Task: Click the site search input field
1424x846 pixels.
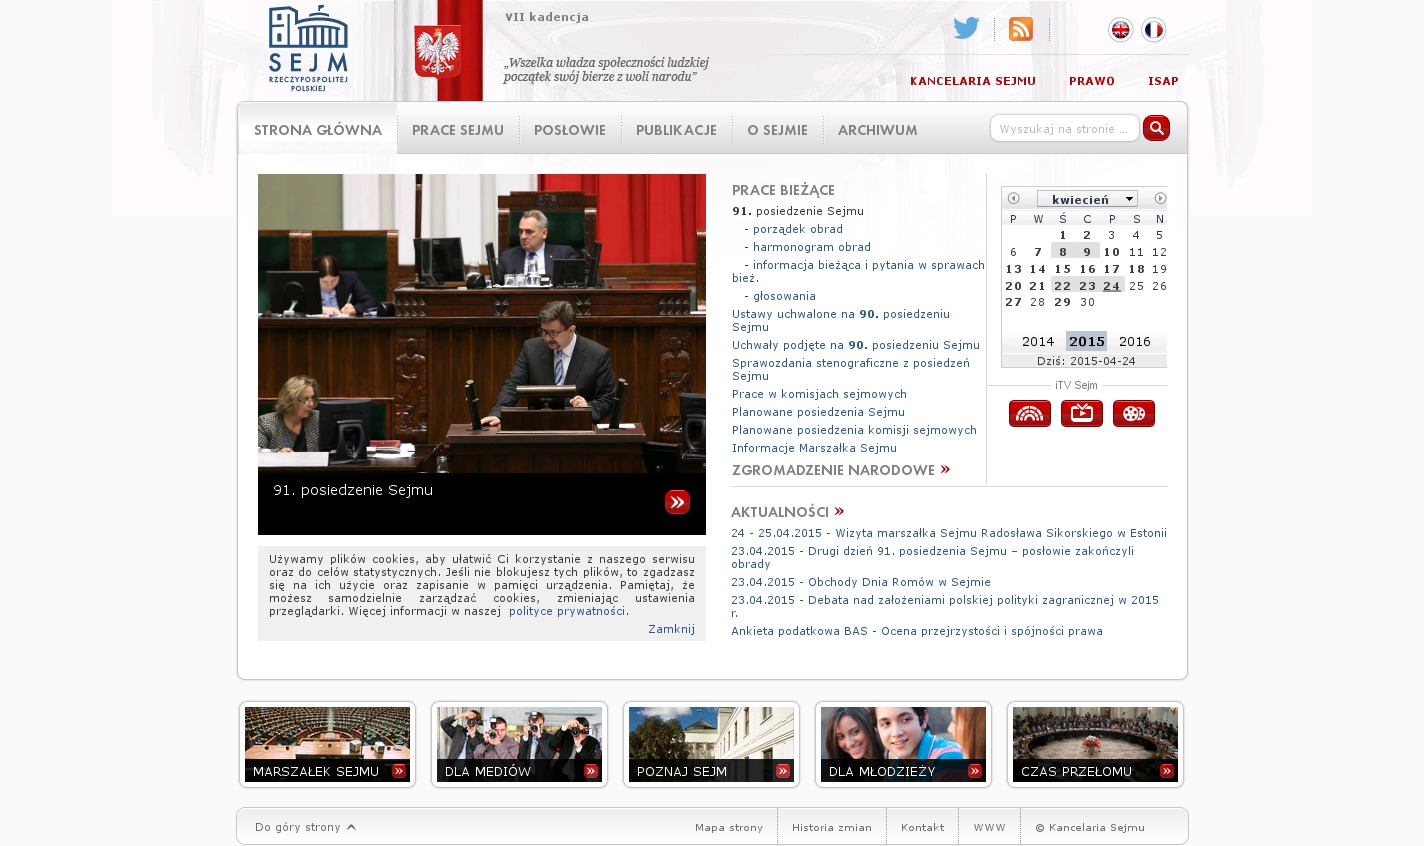Action: [1064, 129]
